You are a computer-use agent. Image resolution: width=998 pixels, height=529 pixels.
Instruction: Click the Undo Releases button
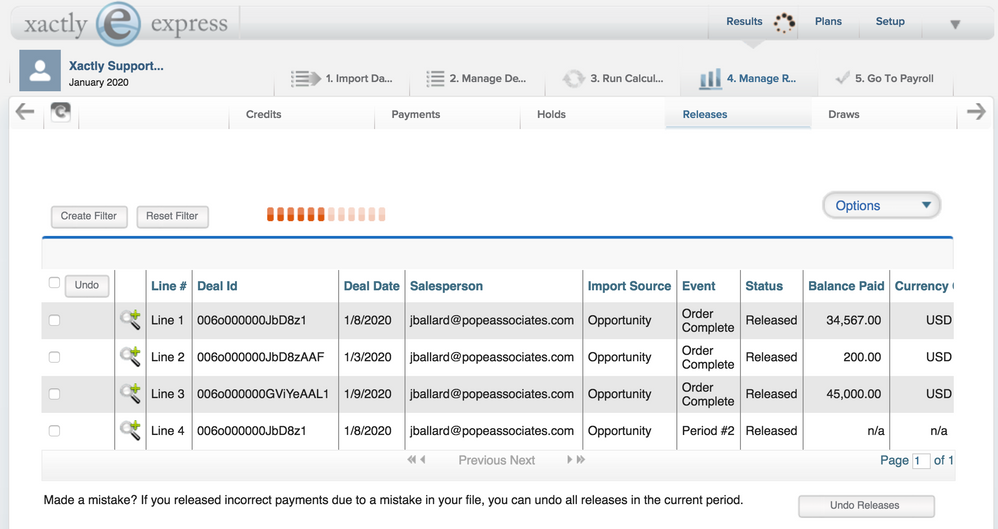pos(864,505)
